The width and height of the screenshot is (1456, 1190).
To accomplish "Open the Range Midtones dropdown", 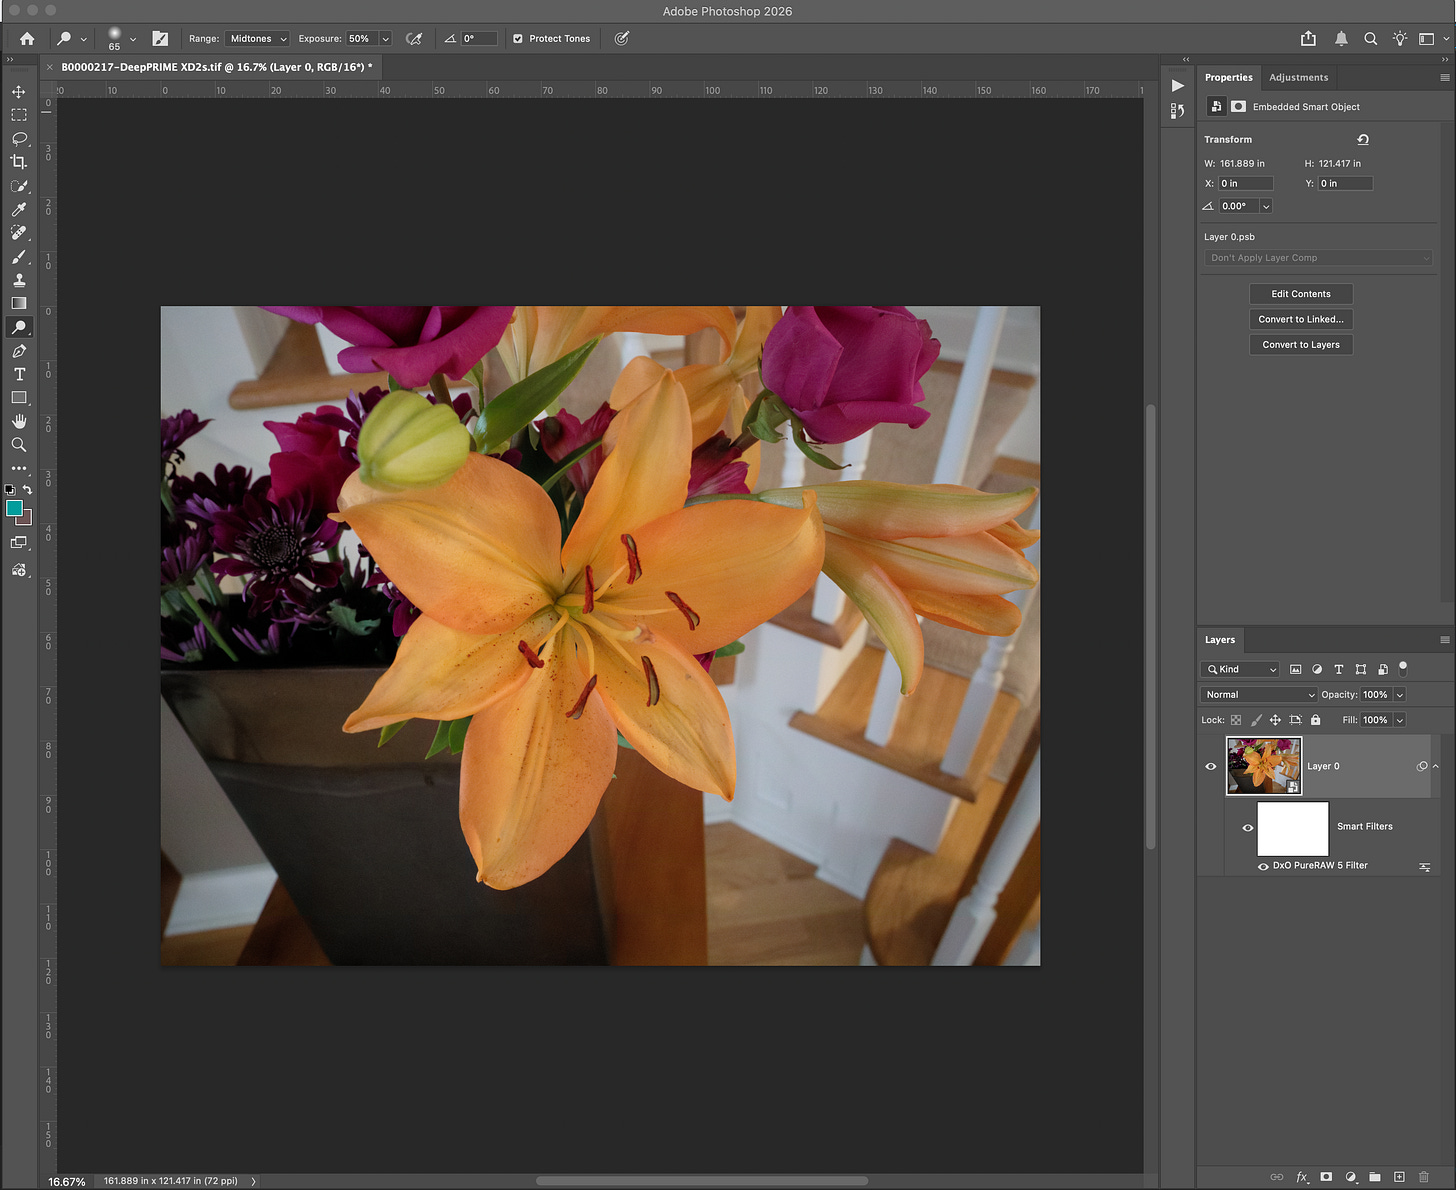I will tap(257, 39).
